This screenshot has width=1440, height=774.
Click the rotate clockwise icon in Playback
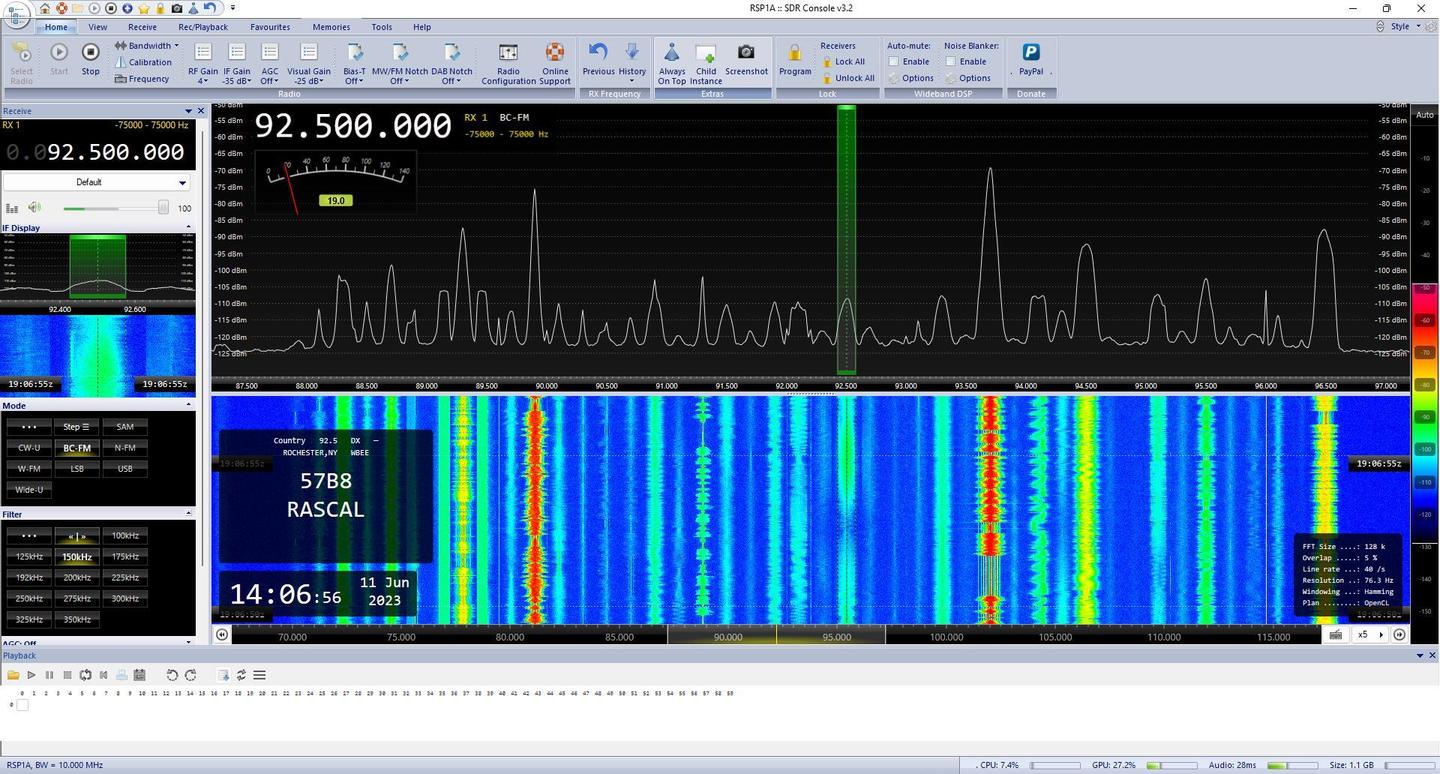(190, 675)
